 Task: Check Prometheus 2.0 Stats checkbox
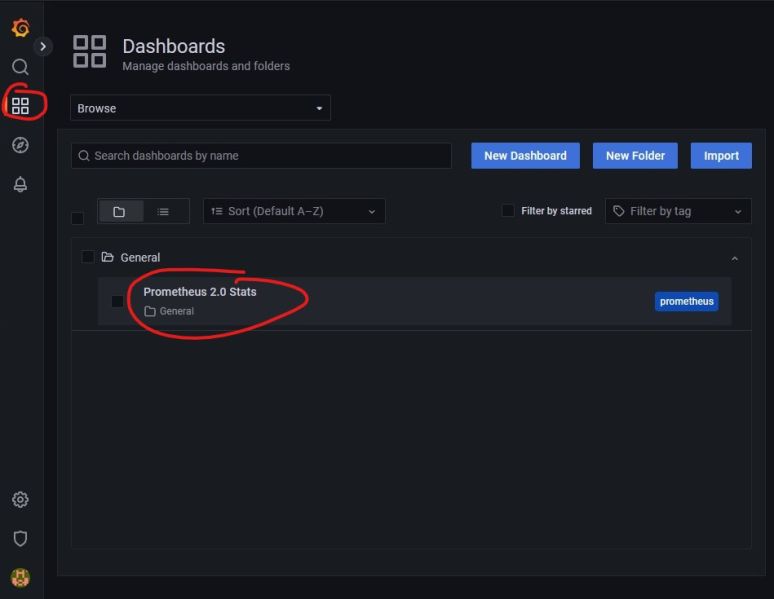(x=117, y=301)
